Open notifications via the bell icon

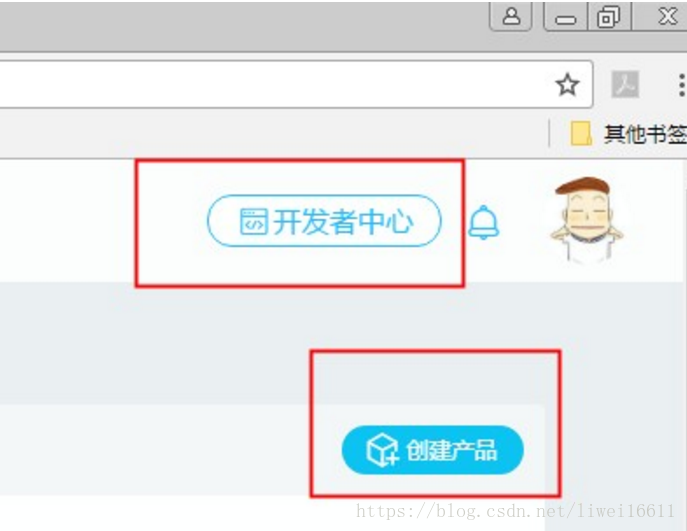pos(483,222)
